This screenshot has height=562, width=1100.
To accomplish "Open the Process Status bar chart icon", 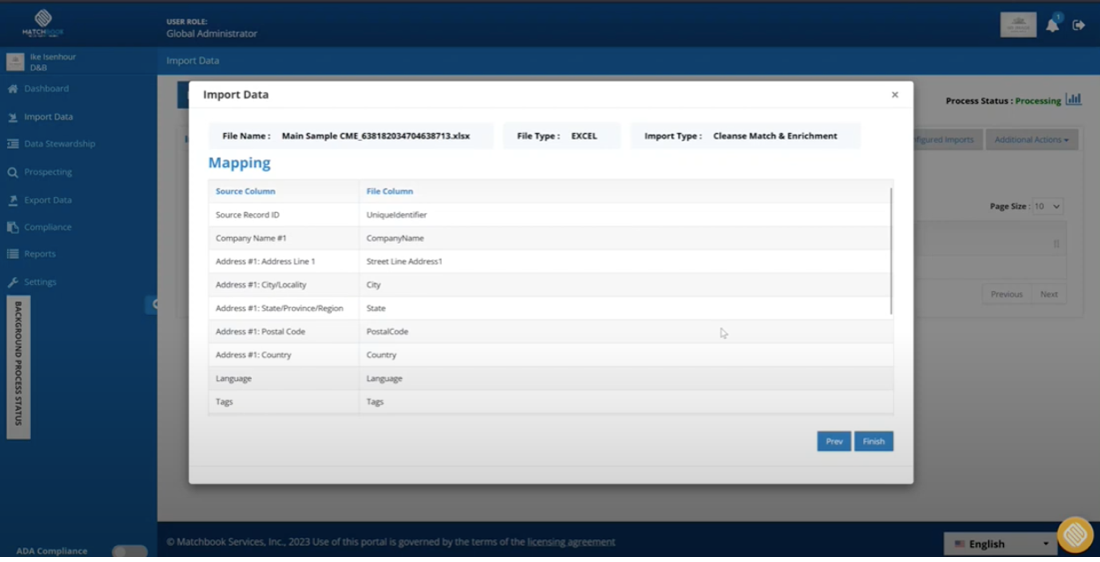I will [x=1073, y=100].
